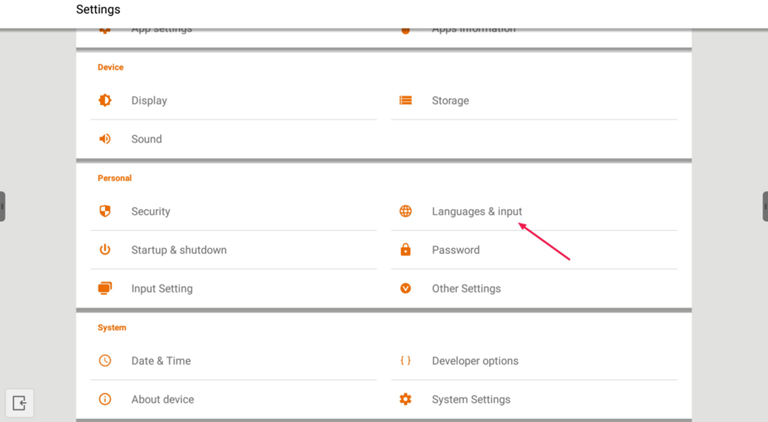
Task: Click the exit button at bottom left
Action: coord(19,403)
